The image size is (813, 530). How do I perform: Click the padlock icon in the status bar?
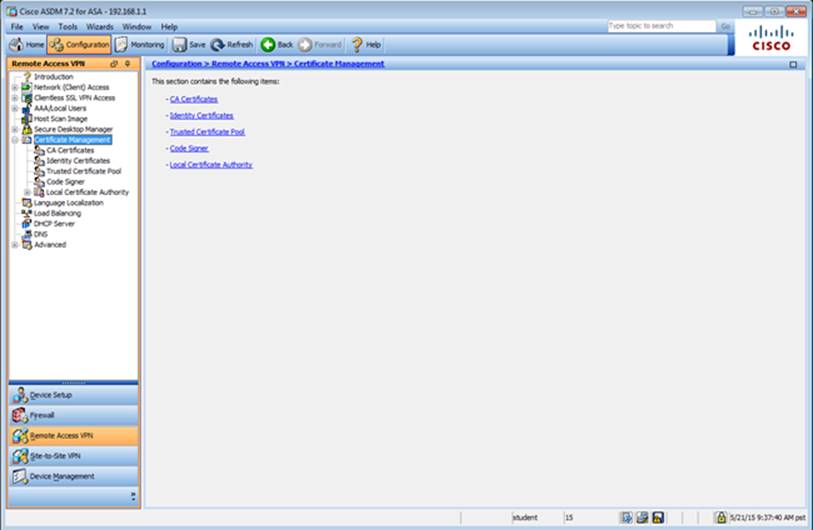coord(720,517)
